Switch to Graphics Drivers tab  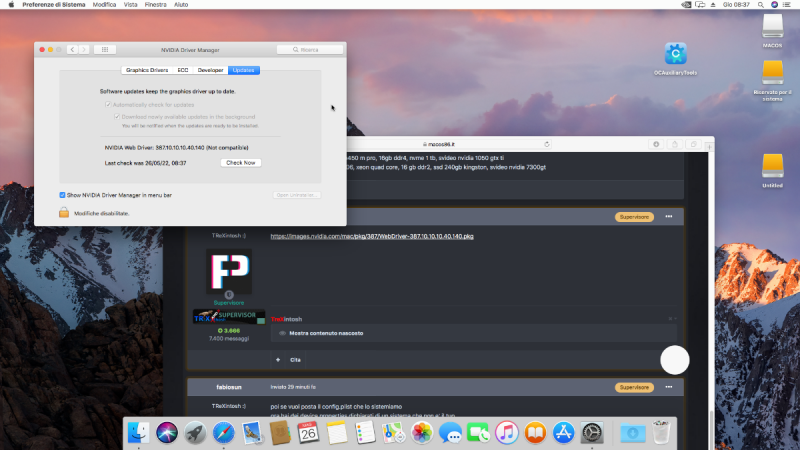tap(147, 70)
